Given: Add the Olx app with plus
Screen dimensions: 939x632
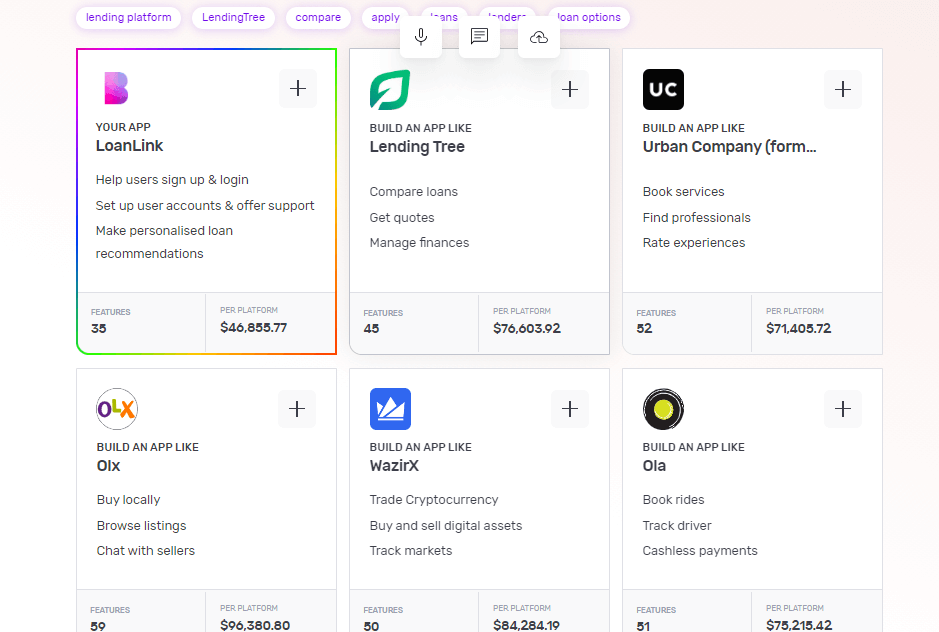Looking at the screenshot, I should (297, 409).
